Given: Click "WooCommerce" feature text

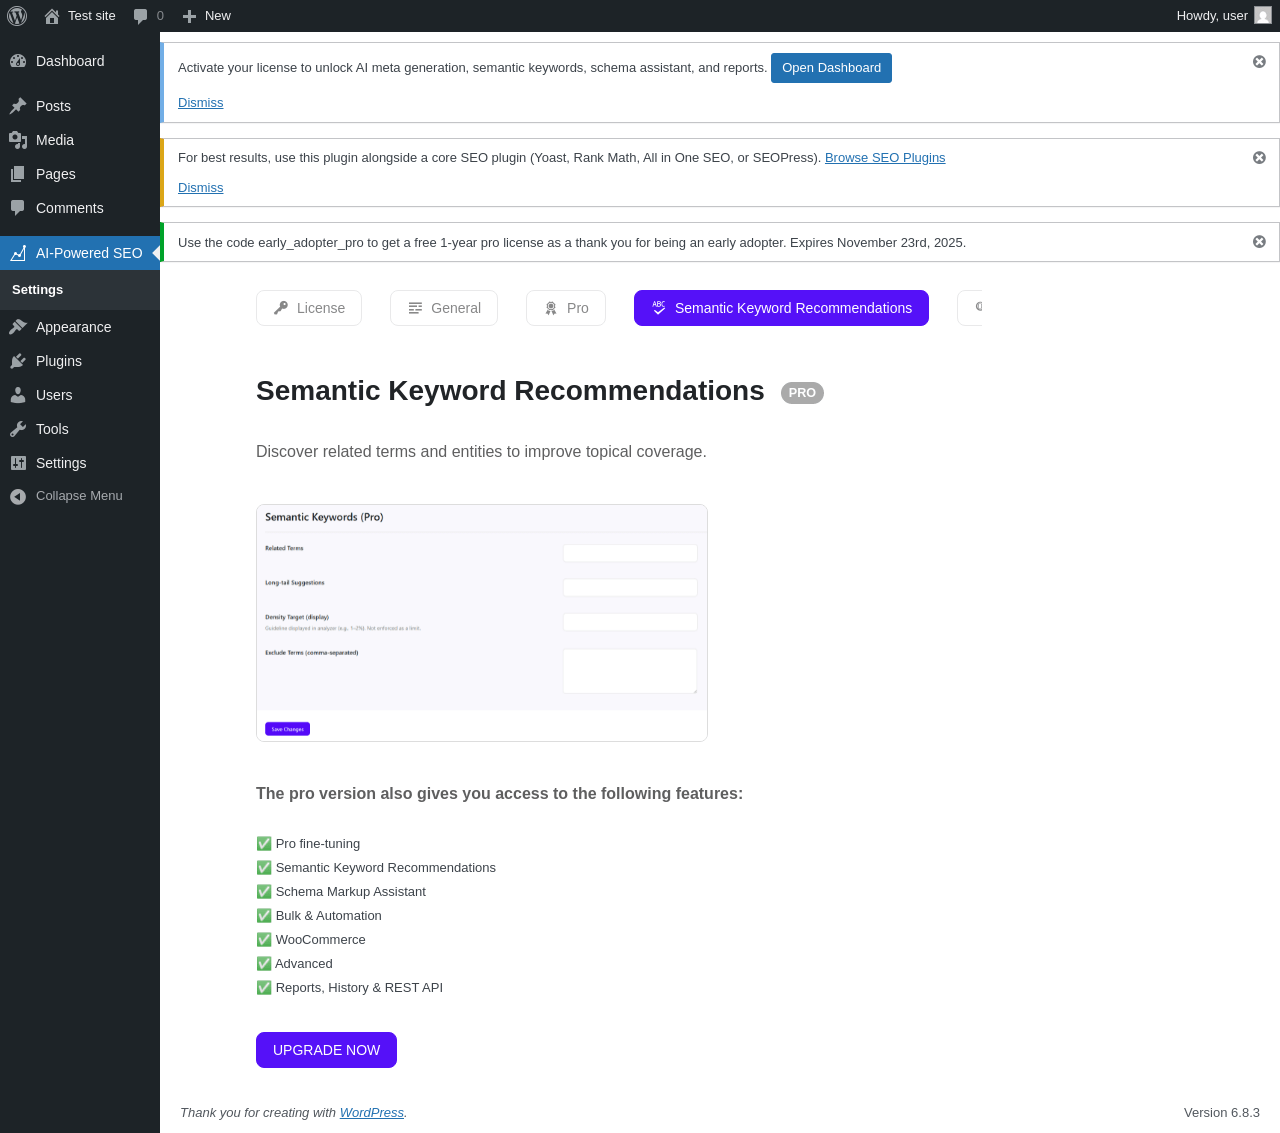Looking at the screenshot, I should (x=321, y=940).
